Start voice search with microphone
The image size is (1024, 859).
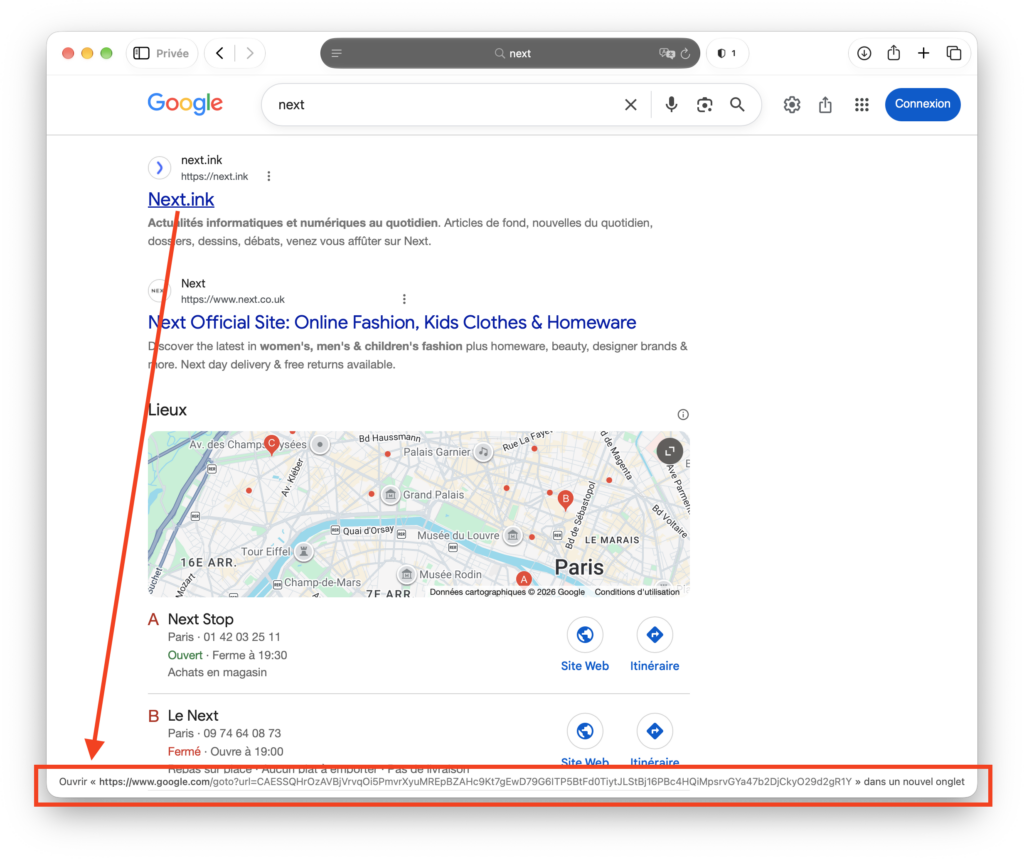[x=671, y=105]
